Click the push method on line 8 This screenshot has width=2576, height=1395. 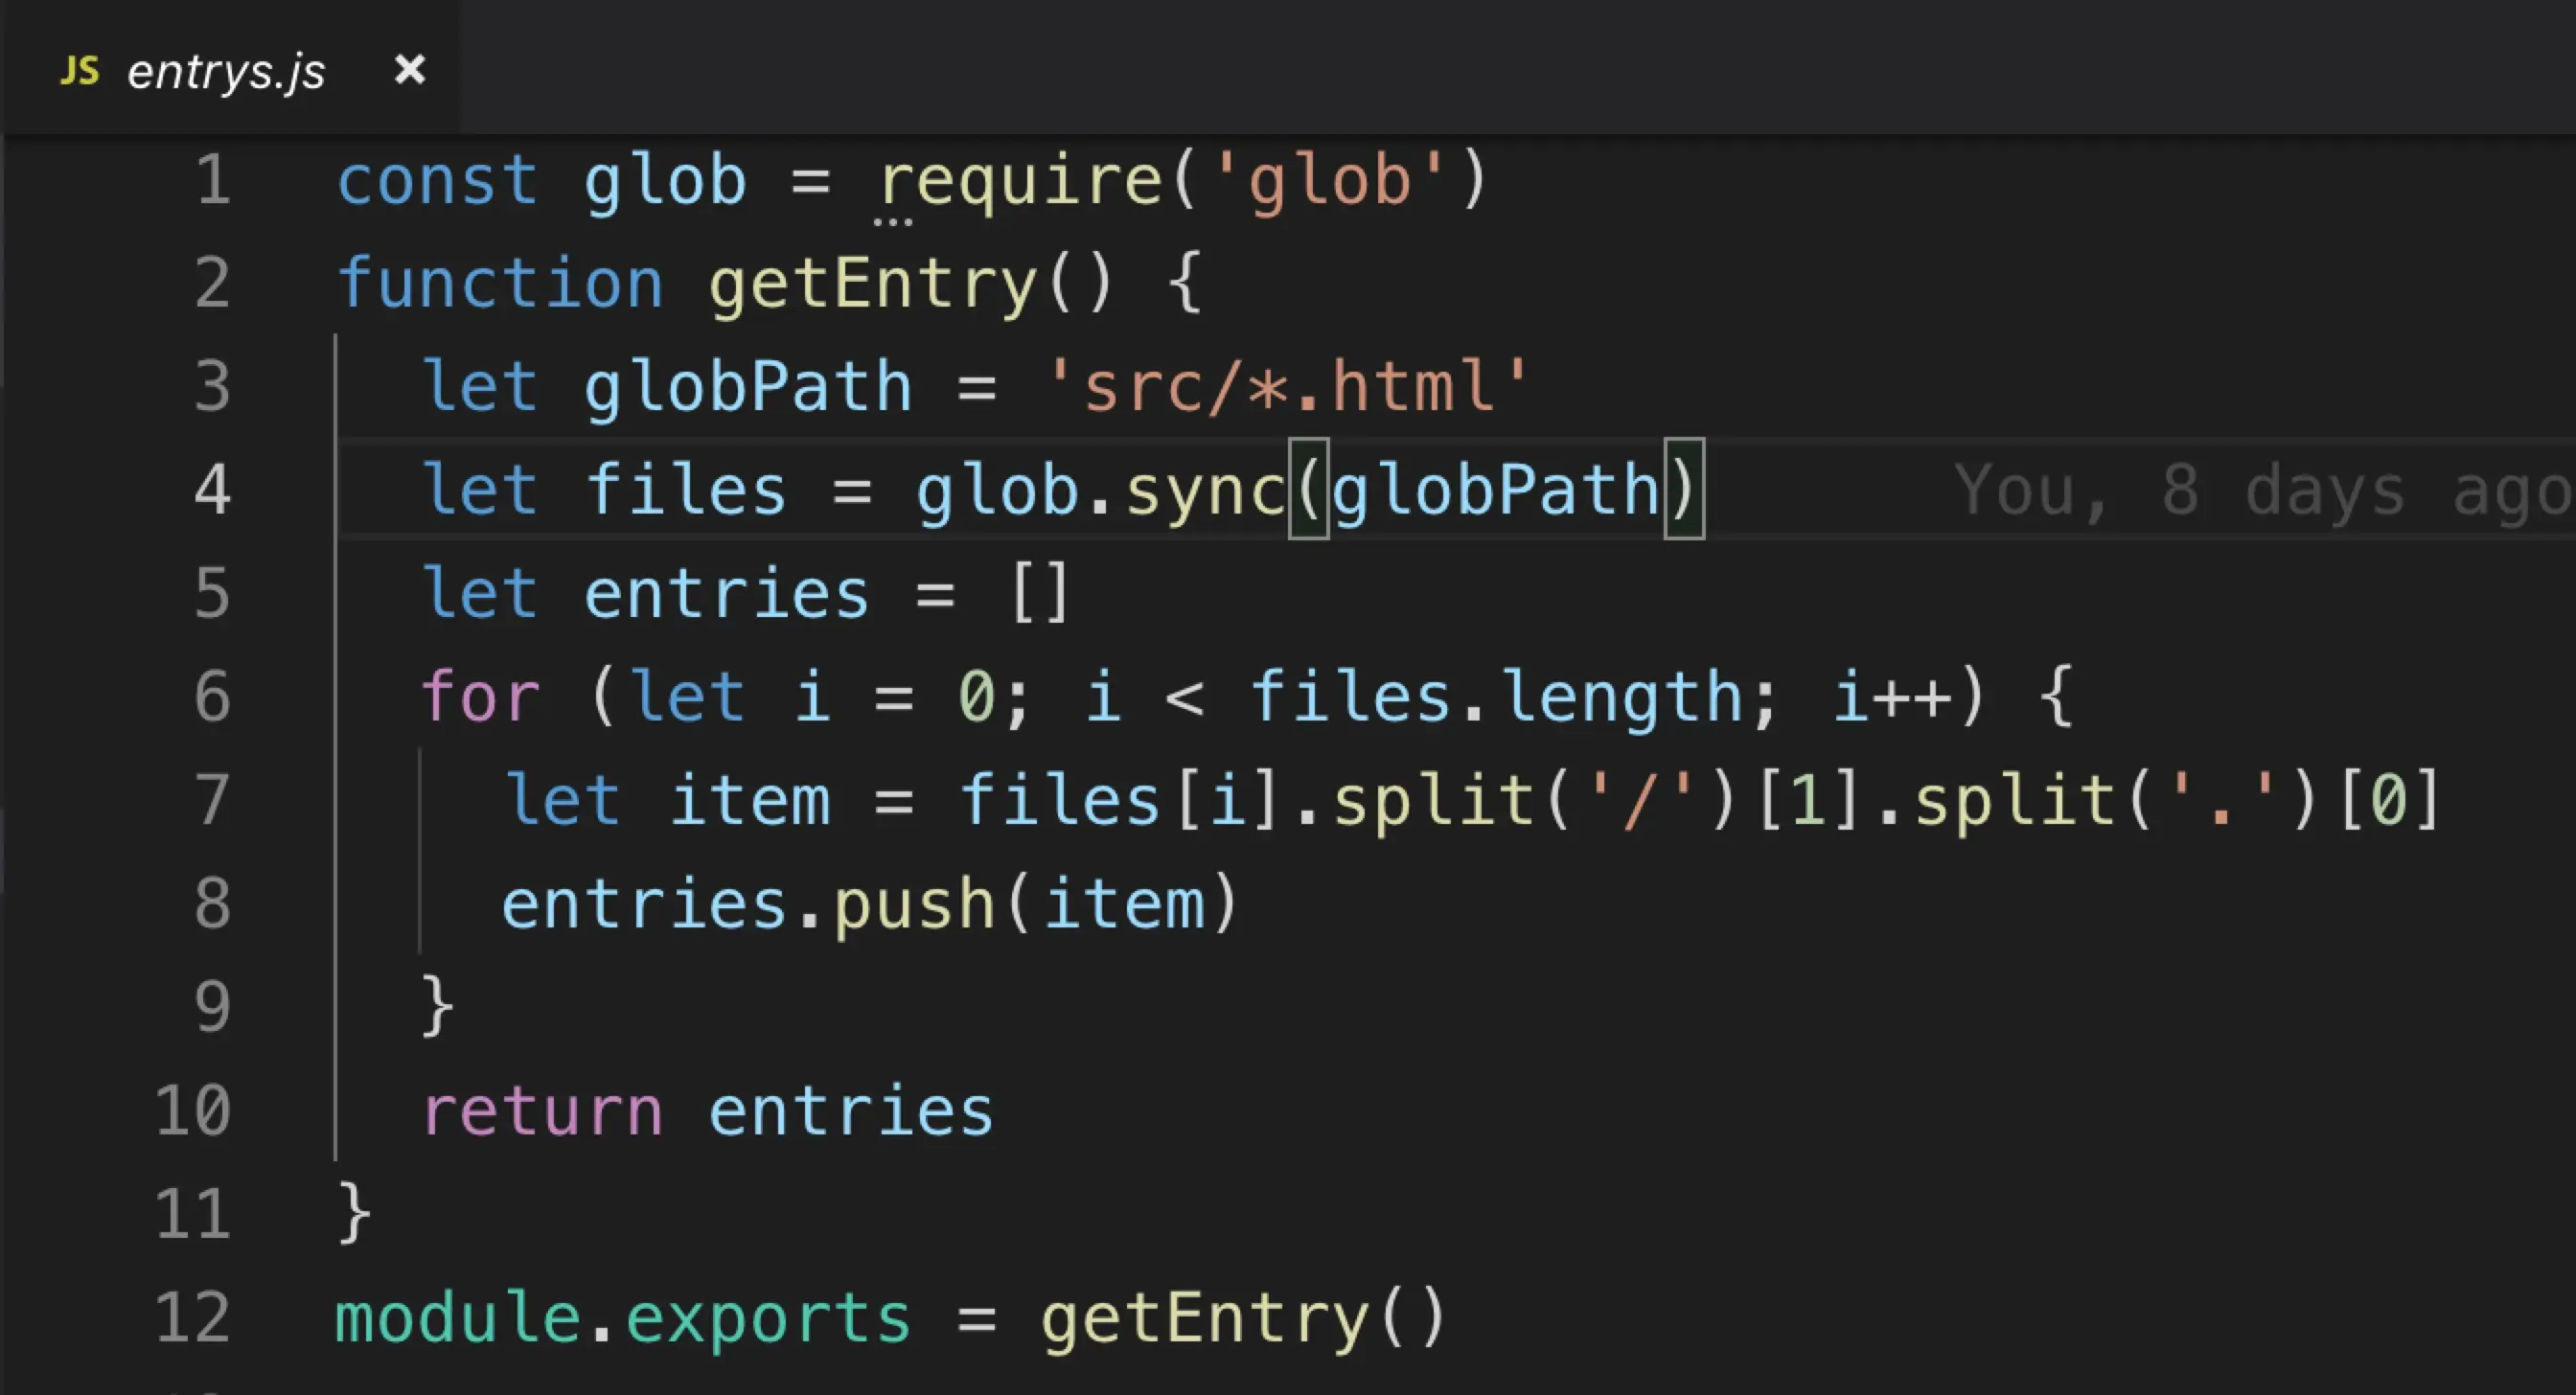coord(914,904)
